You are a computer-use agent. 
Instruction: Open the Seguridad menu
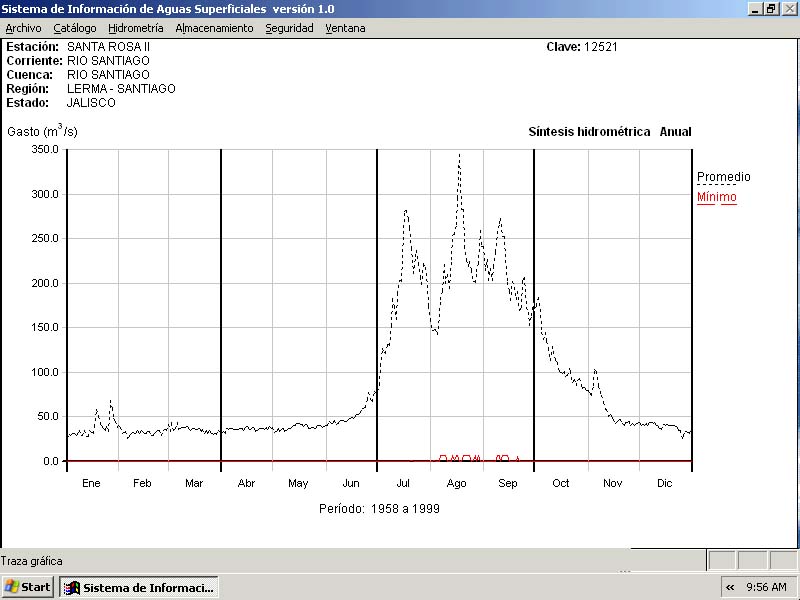click(x=289, y=28)
